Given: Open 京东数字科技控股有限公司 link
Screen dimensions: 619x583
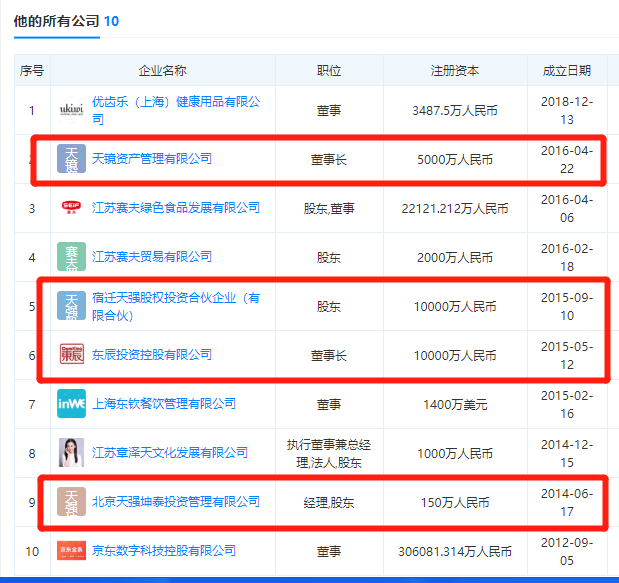Looking at the screenshot, I should point(164,550).
